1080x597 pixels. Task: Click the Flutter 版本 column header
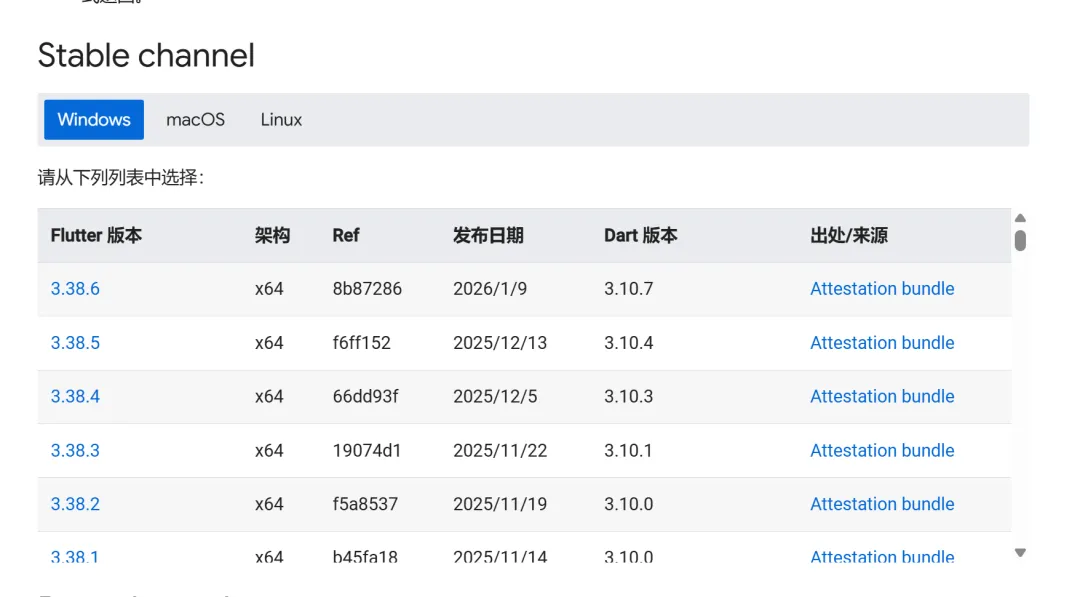pyautogui.click(x=96, y=236)
